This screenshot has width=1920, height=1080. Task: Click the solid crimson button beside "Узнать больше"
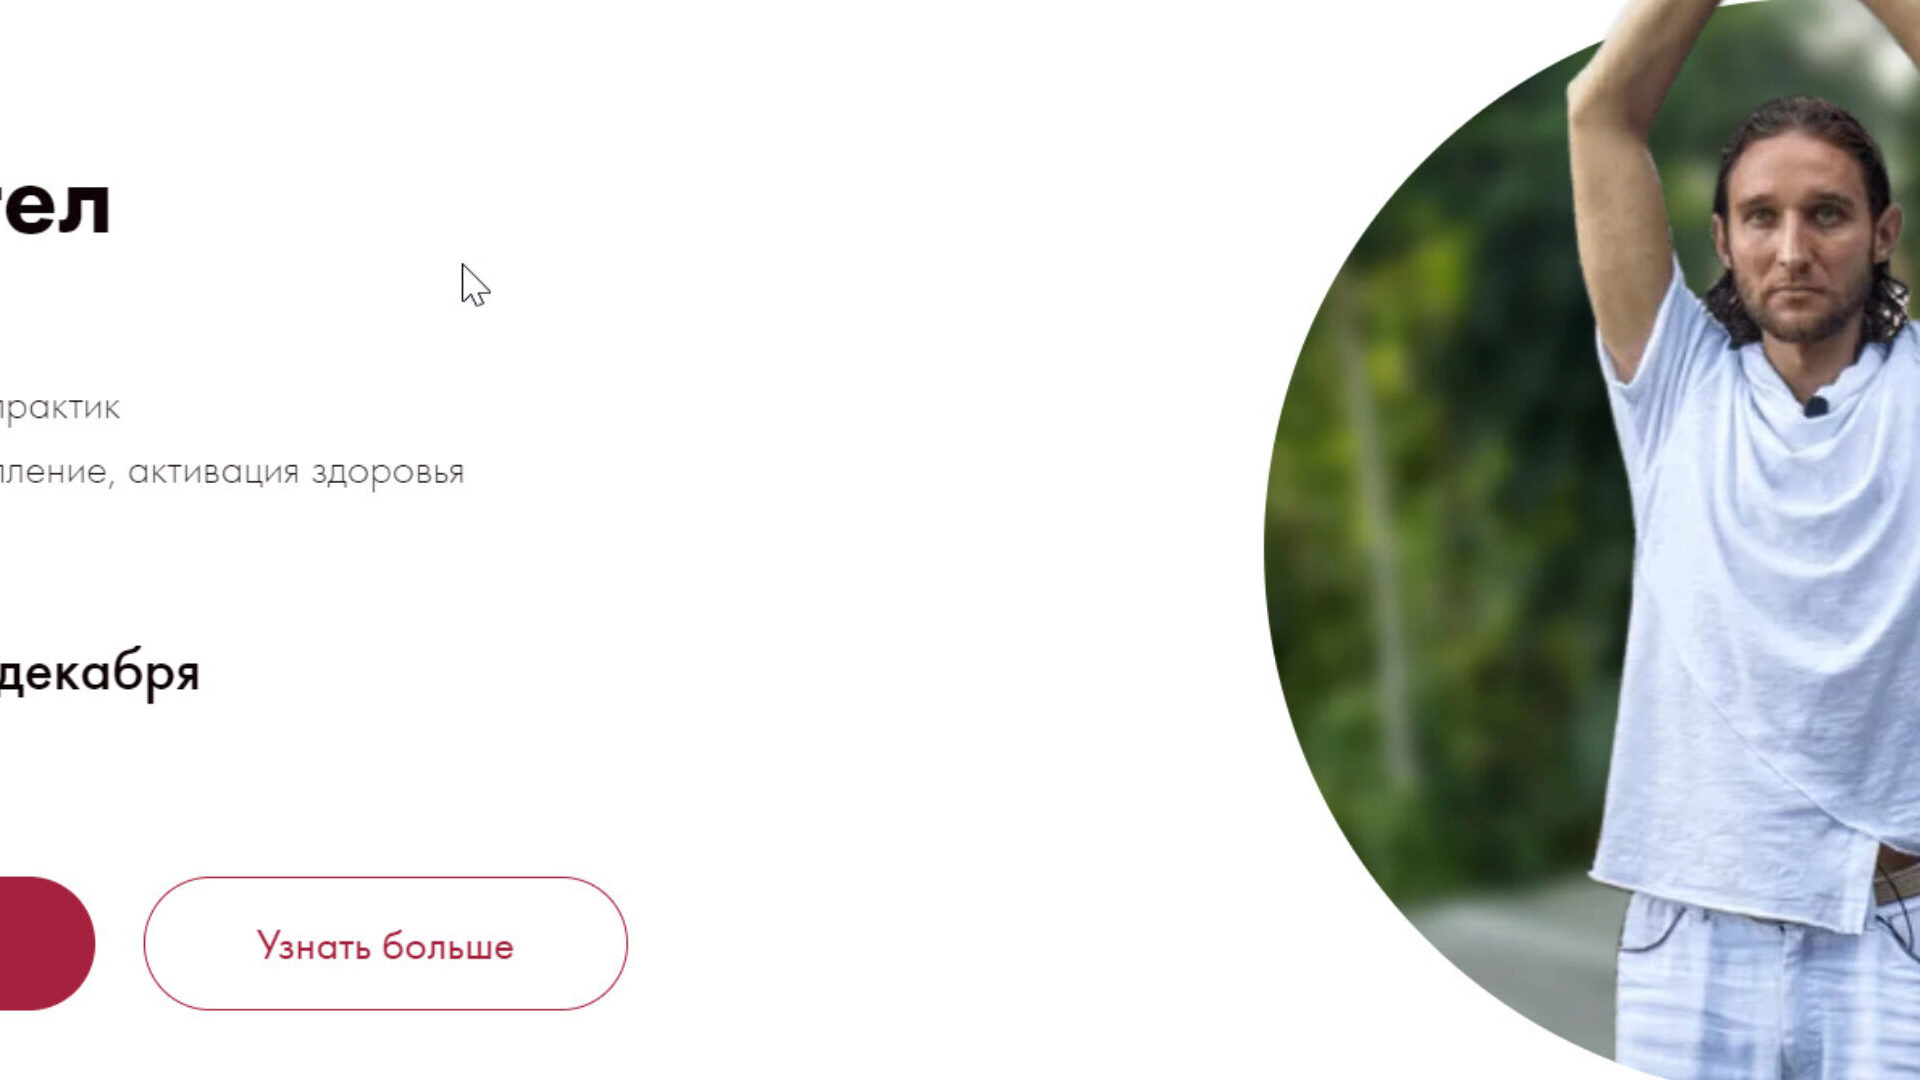pos(46,943)
